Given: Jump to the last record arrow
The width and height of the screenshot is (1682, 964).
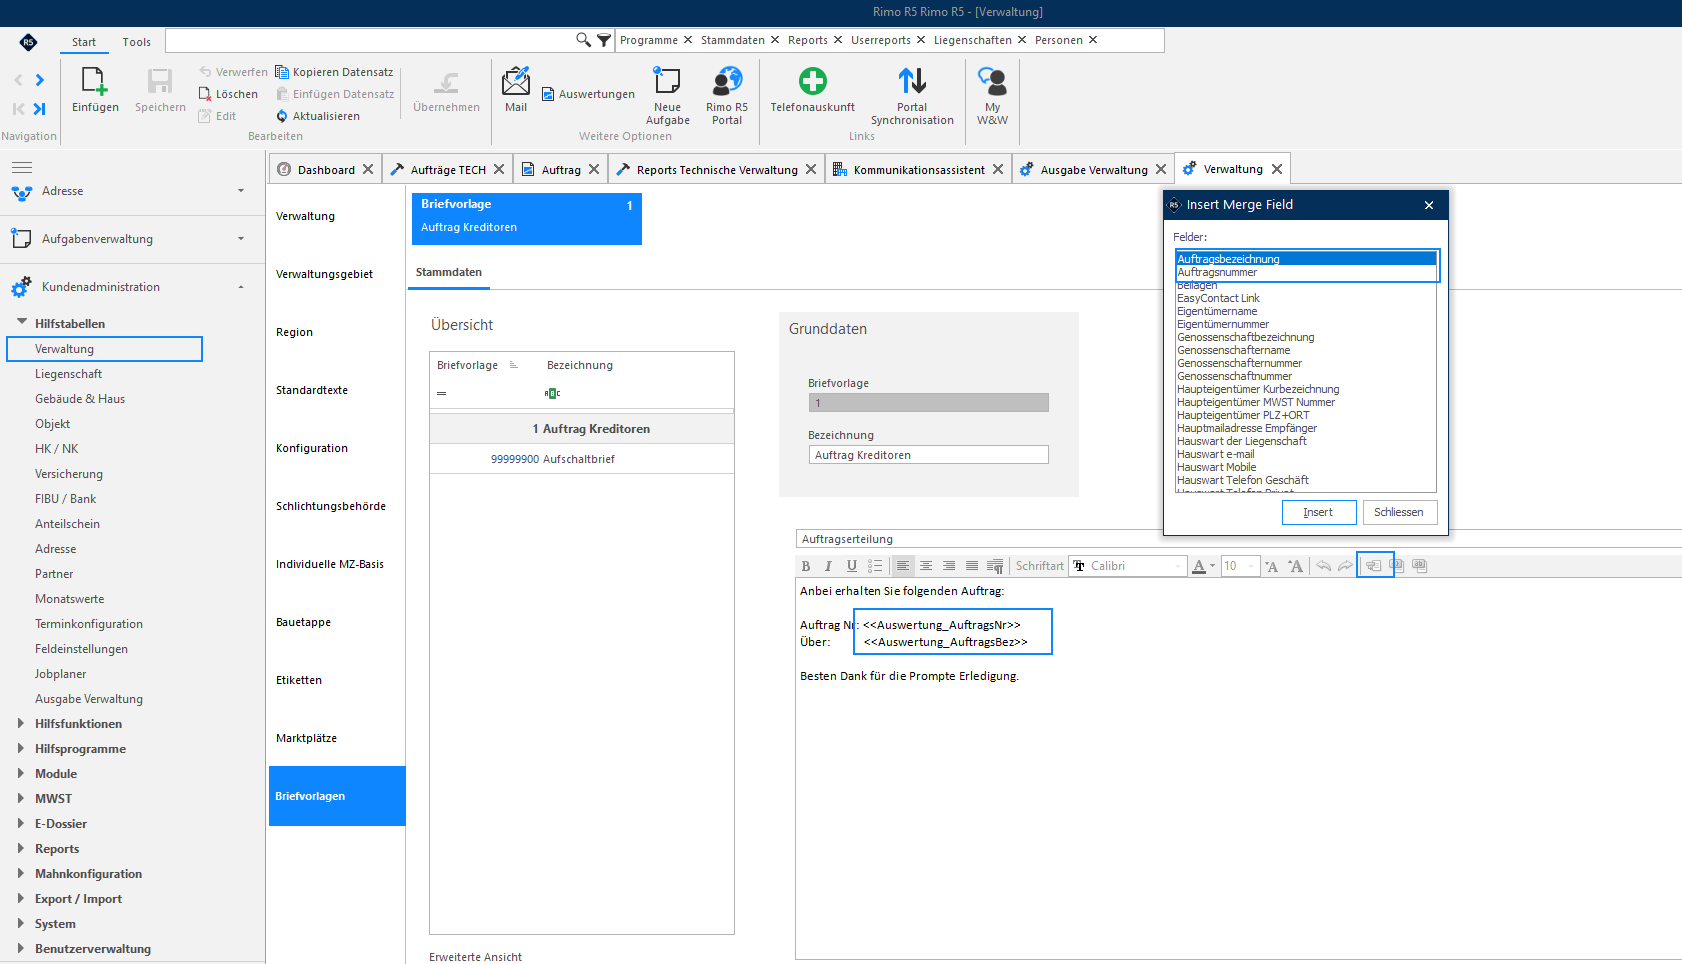Looking at the screenshot, I should [x=39, y=108].
